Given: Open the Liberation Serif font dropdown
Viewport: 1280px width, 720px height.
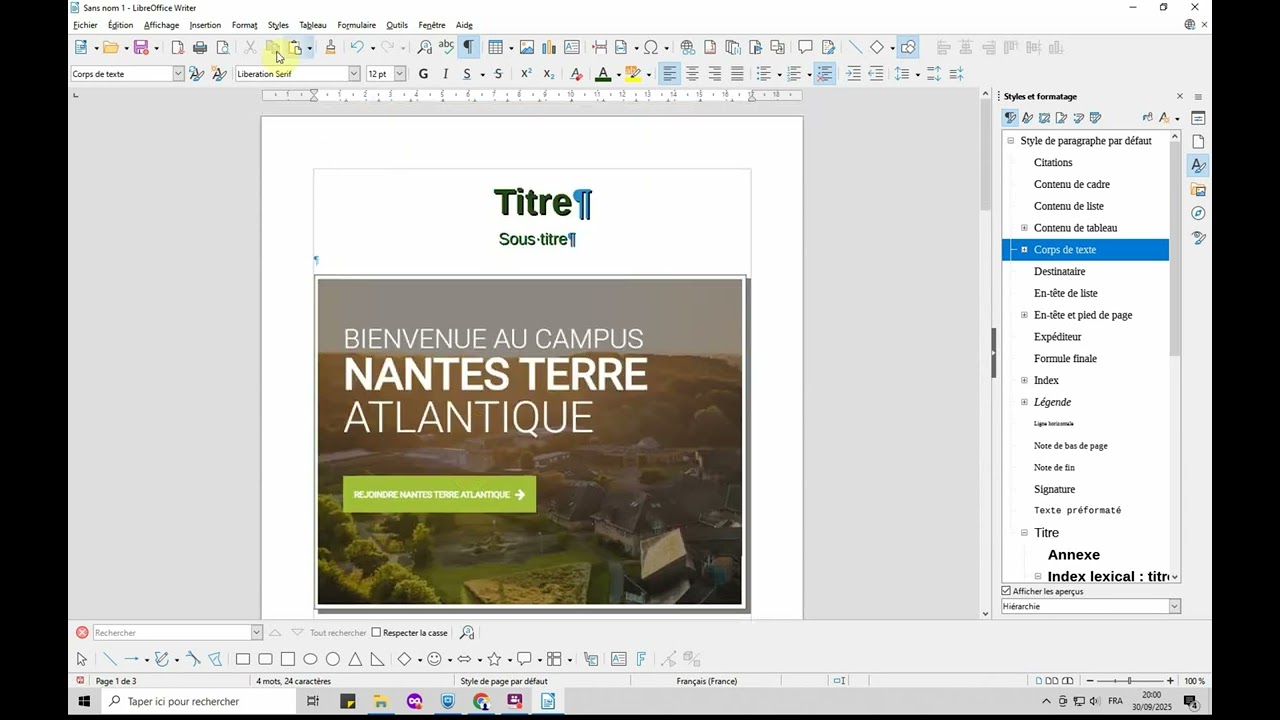Looking at the screenshot, I should tap(353, 74).
